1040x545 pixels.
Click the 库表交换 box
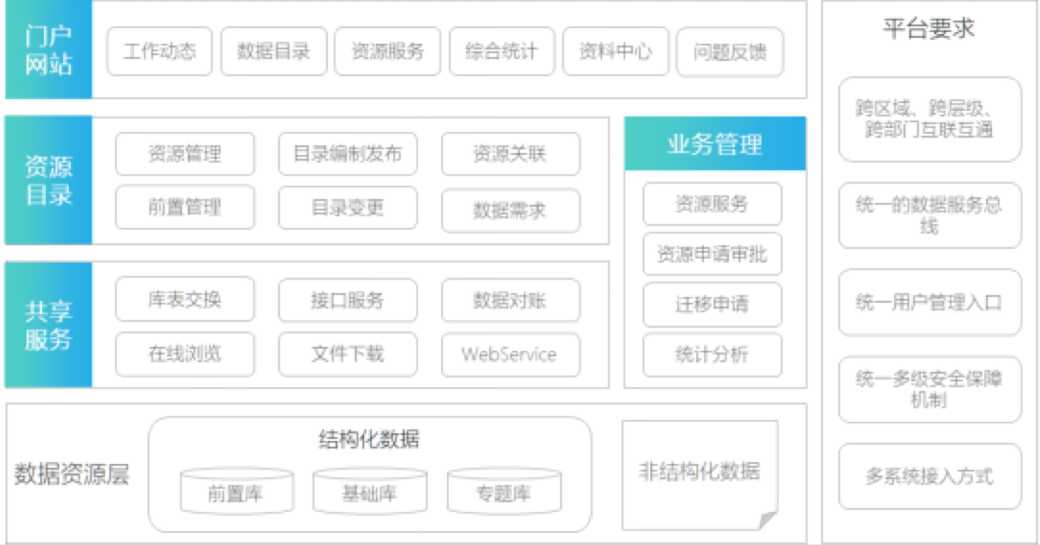tap(185, 299)
